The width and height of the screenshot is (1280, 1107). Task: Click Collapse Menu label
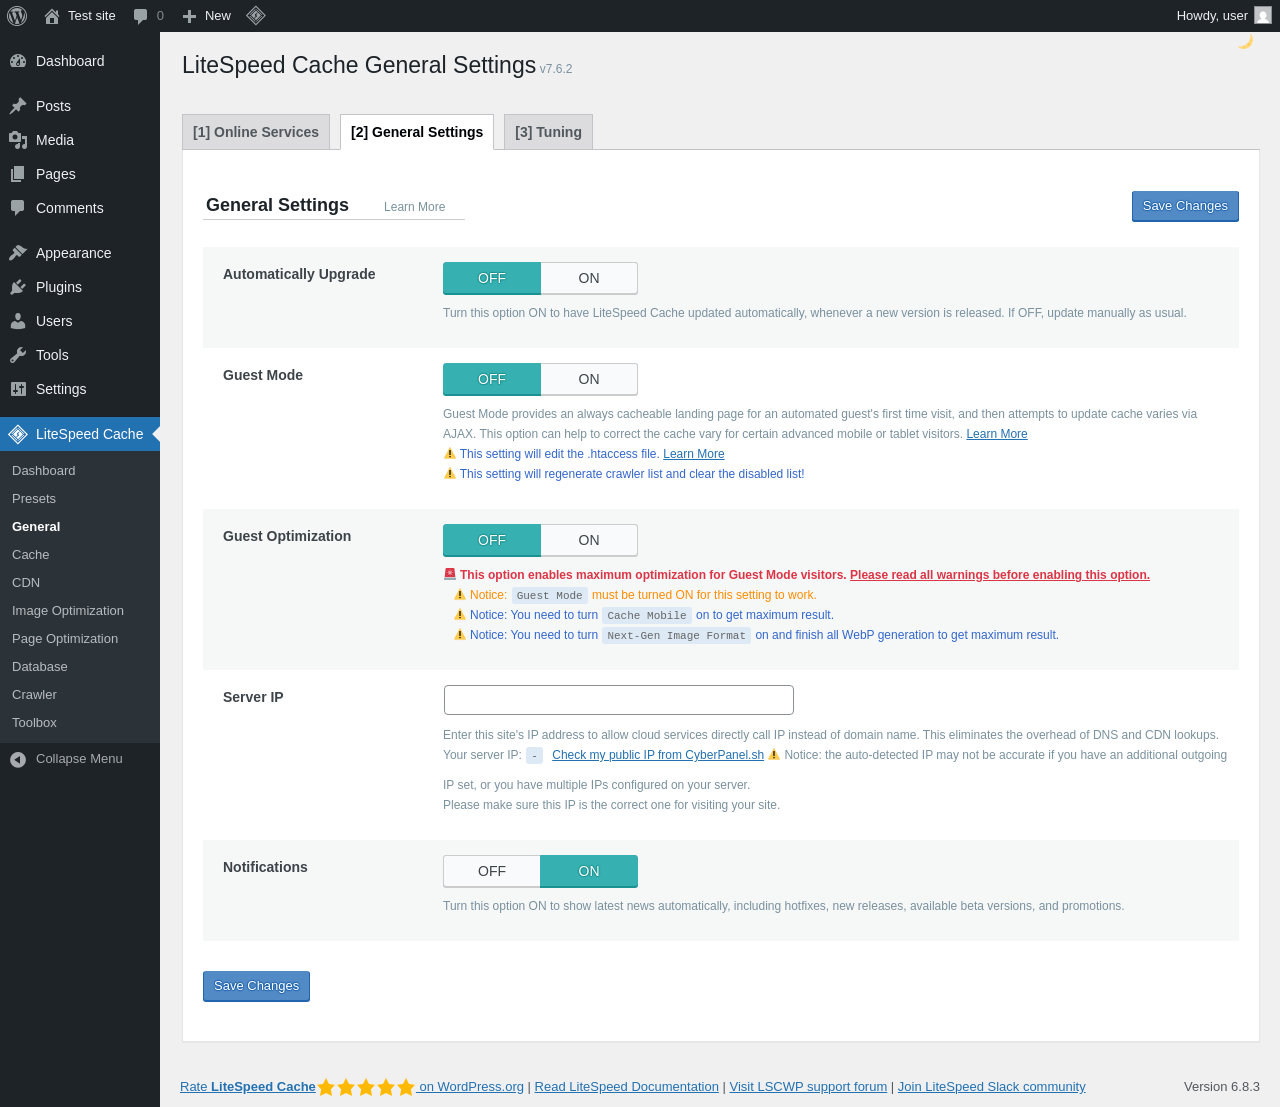79,759
